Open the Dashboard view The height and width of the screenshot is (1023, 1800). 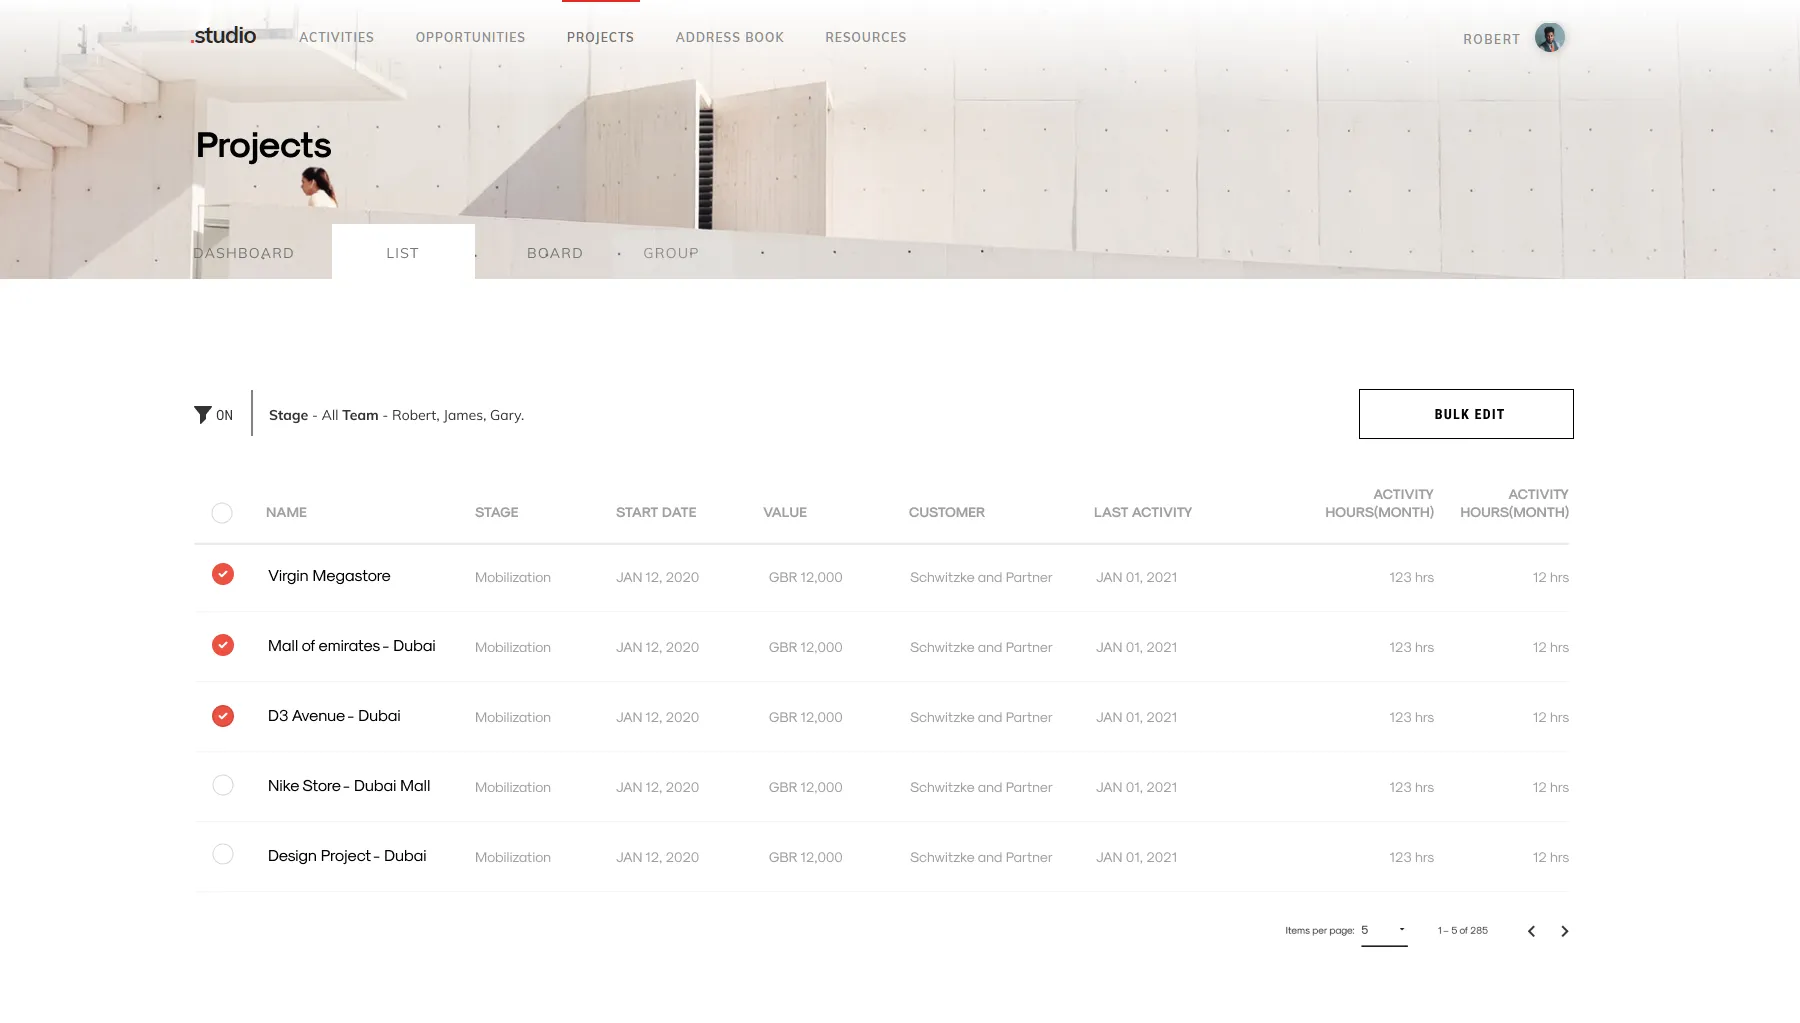(244, 252)
